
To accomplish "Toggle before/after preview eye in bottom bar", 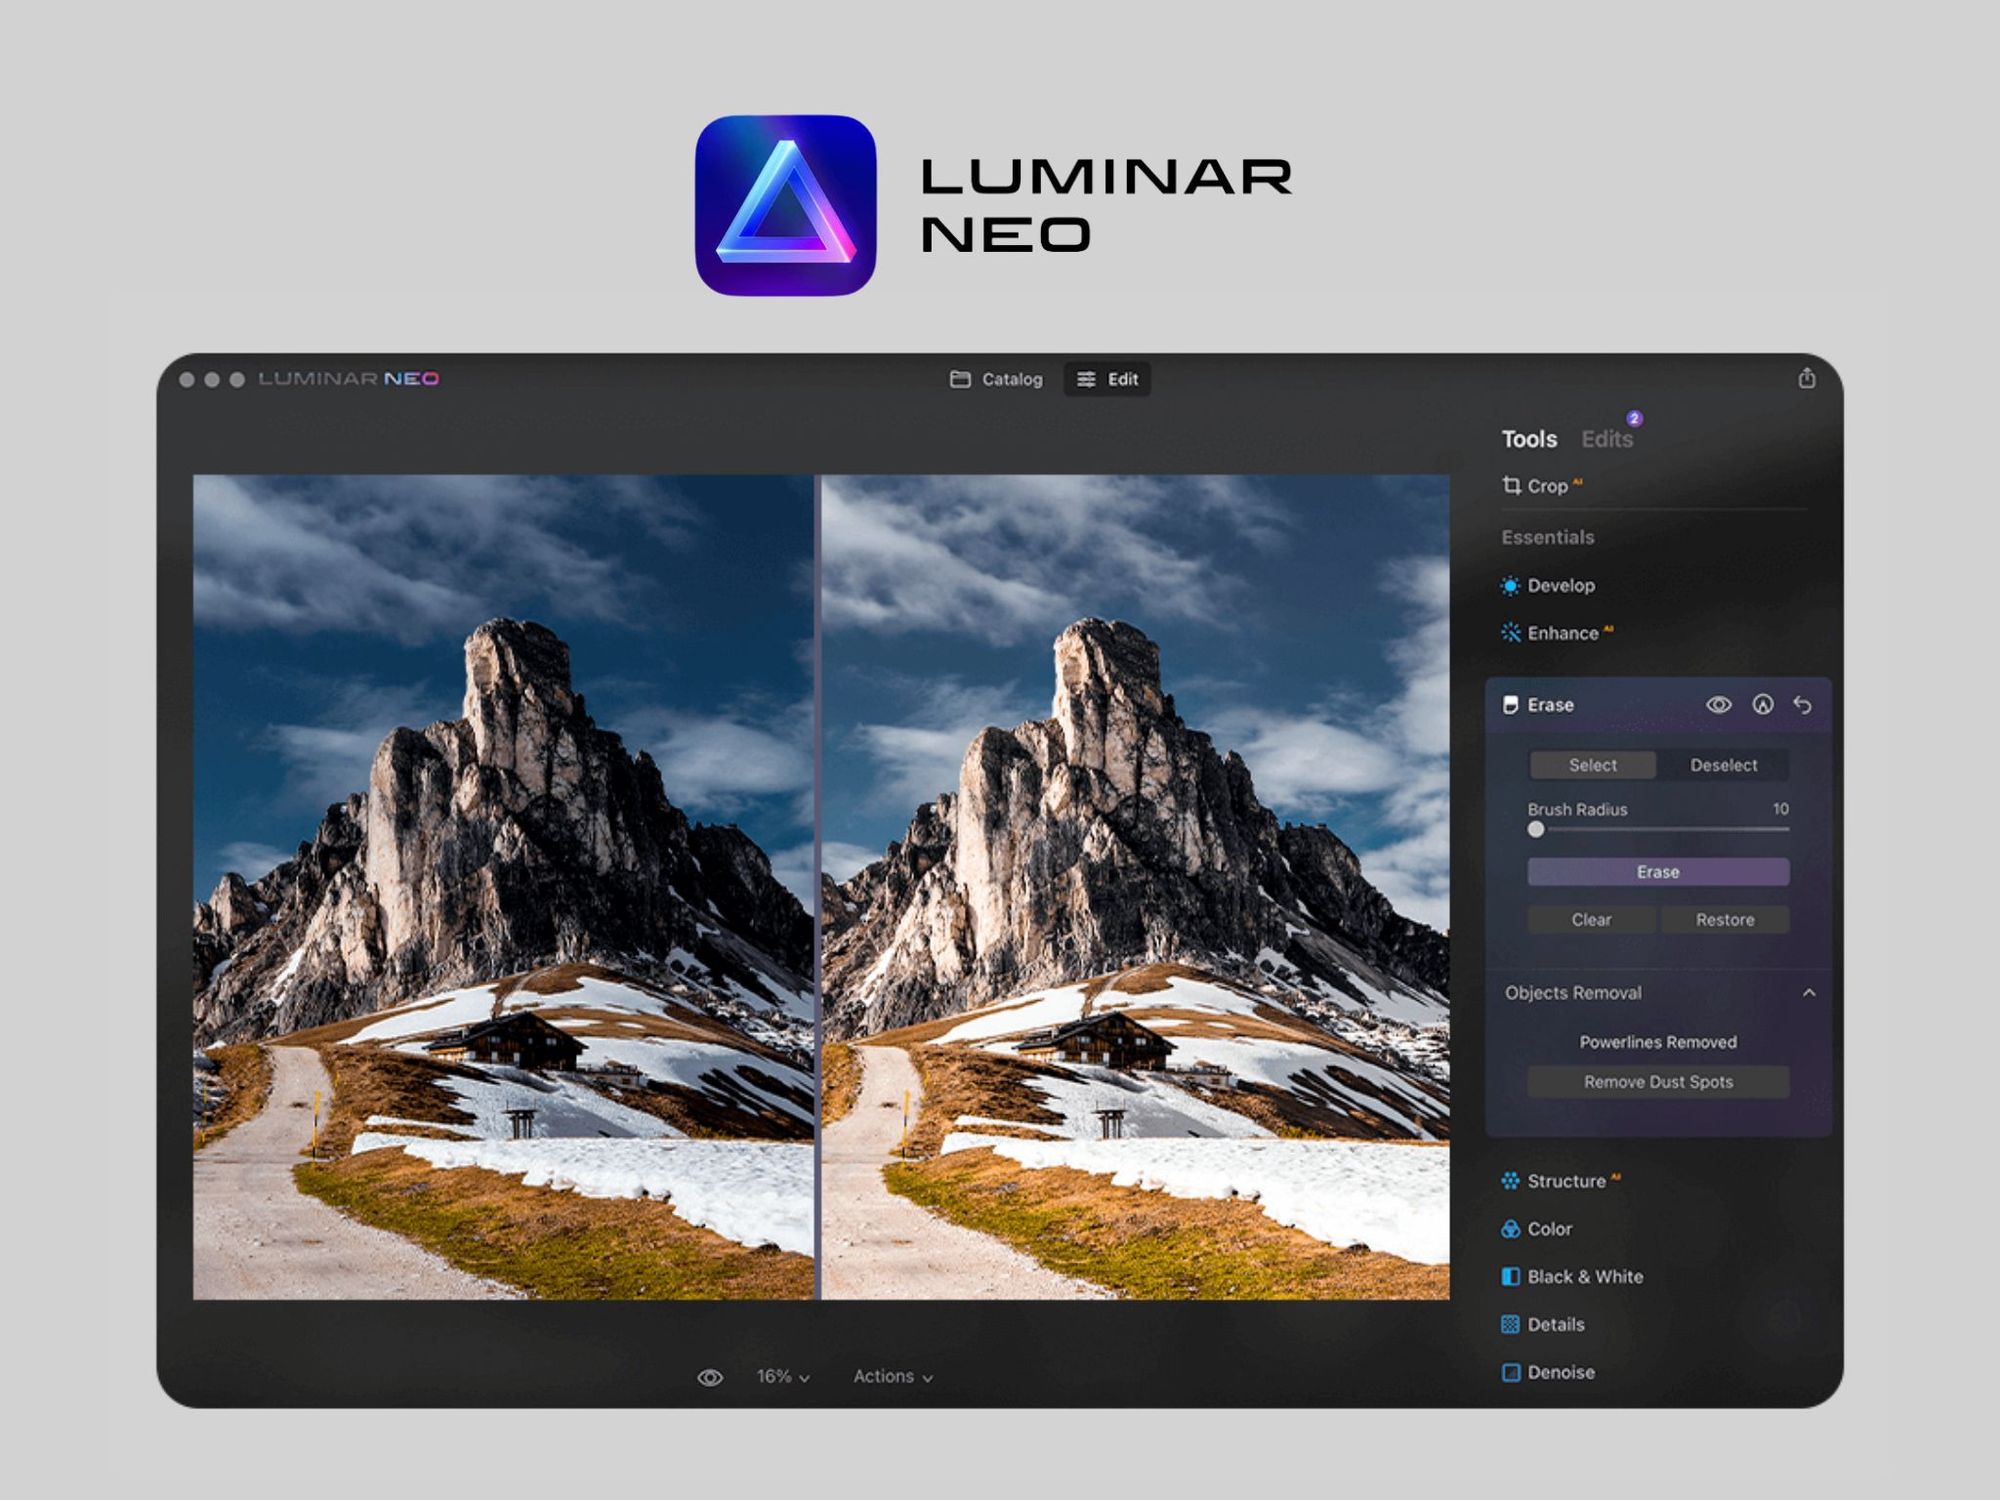I will (709, 1378).
